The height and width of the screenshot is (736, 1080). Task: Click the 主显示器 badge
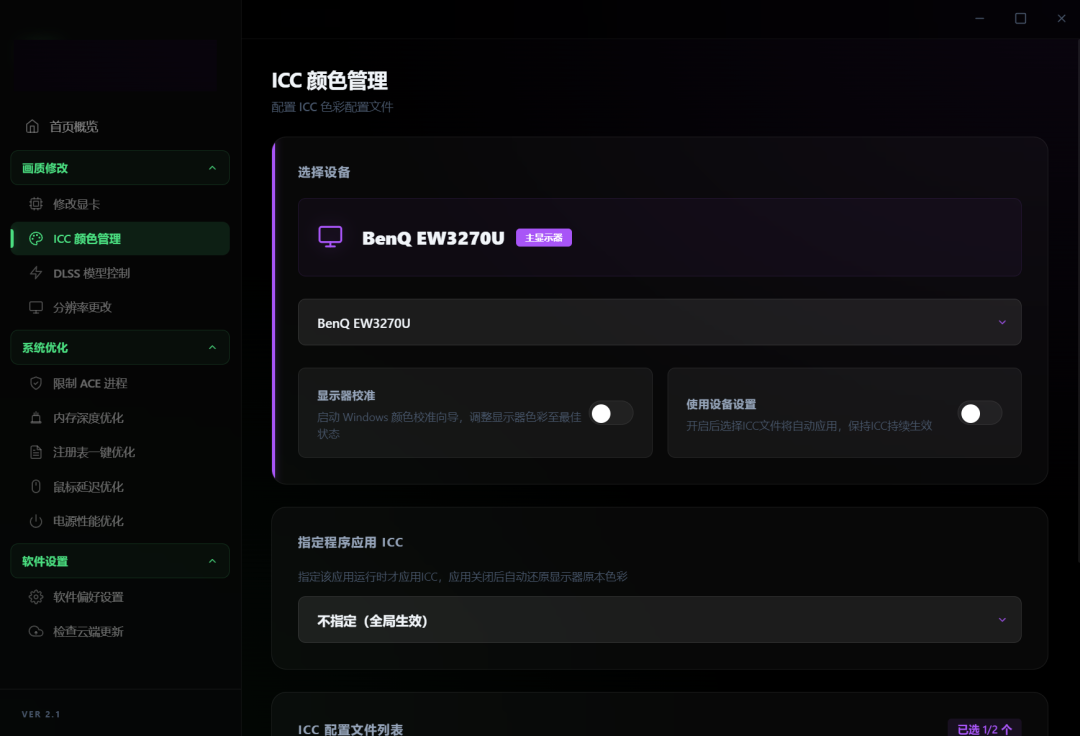[543, 238]
